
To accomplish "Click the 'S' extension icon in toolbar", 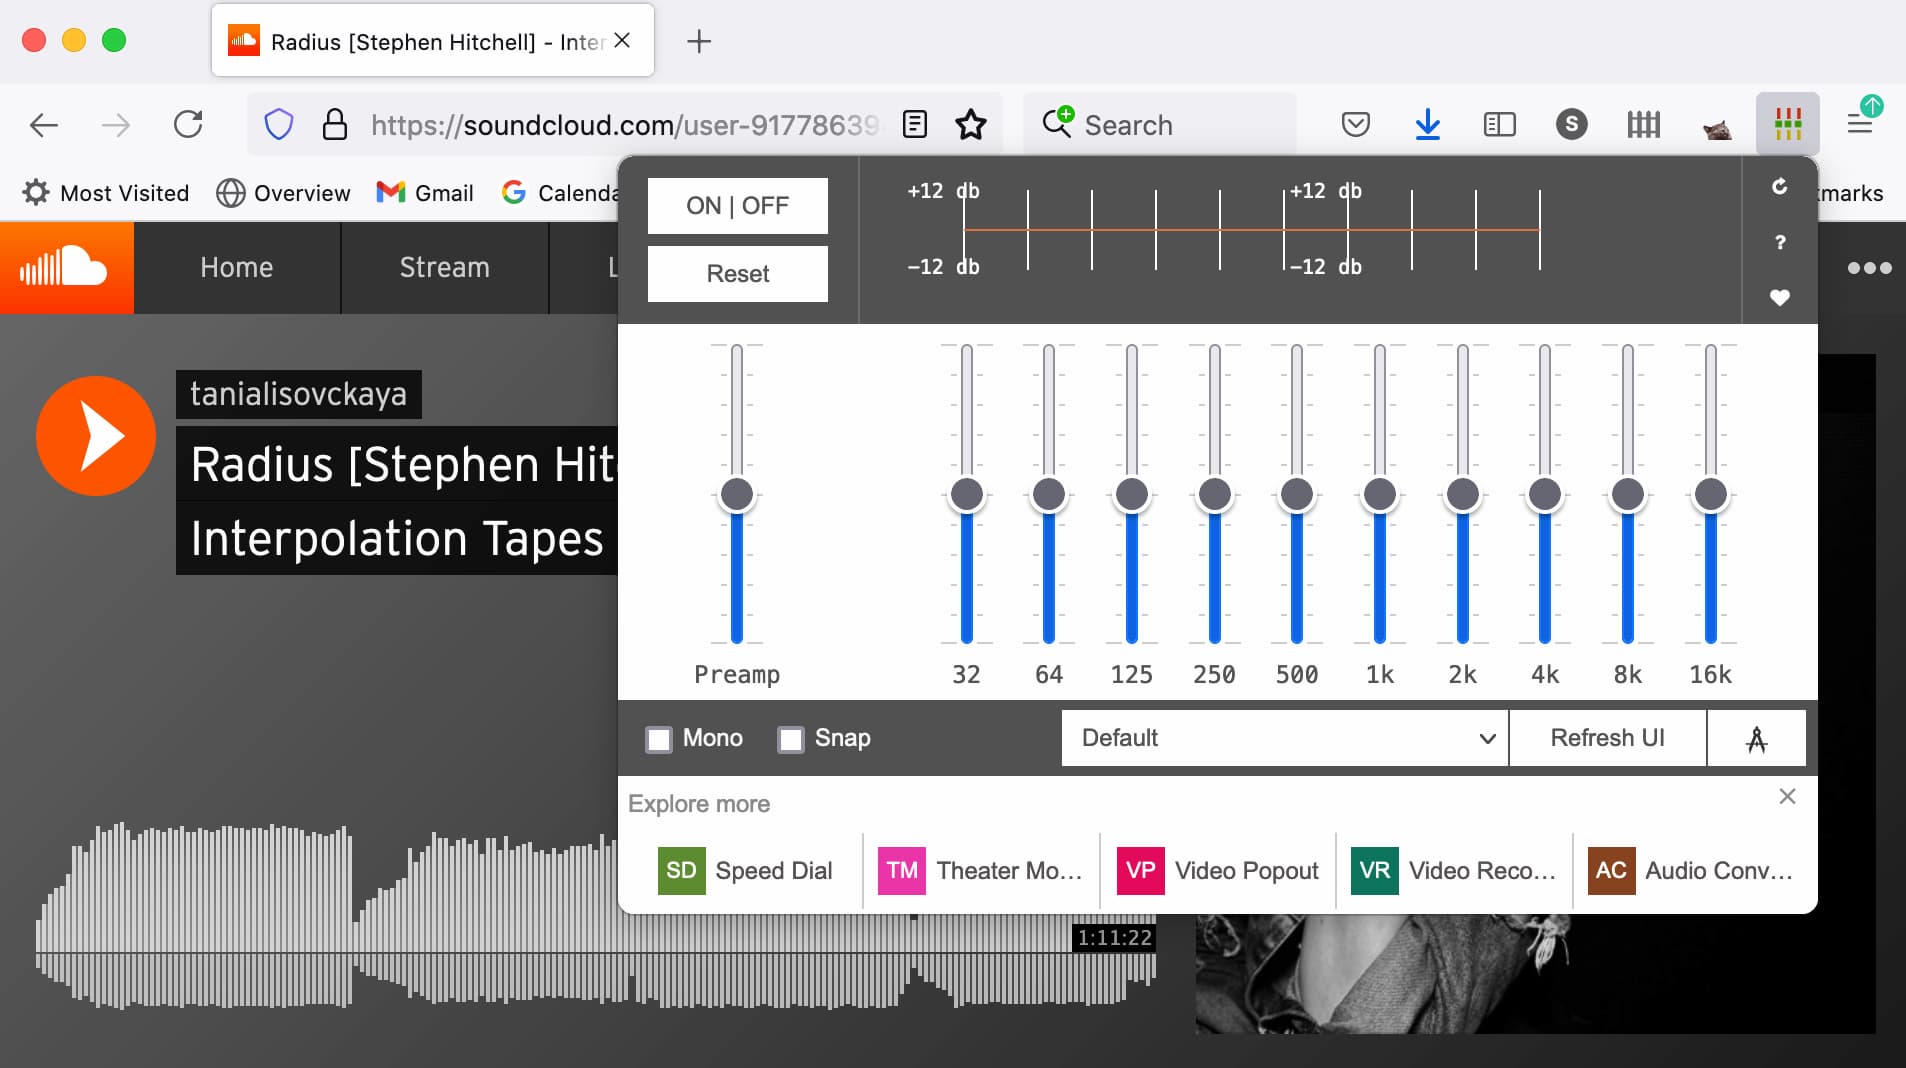I will [x=1571, y=123].
